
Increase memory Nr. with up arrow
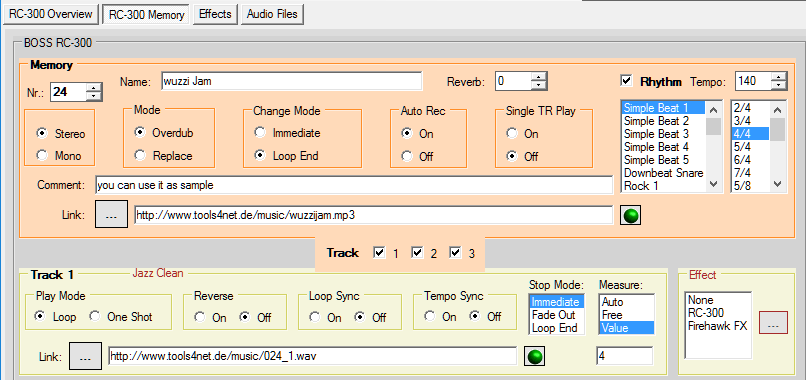point(94,88)
